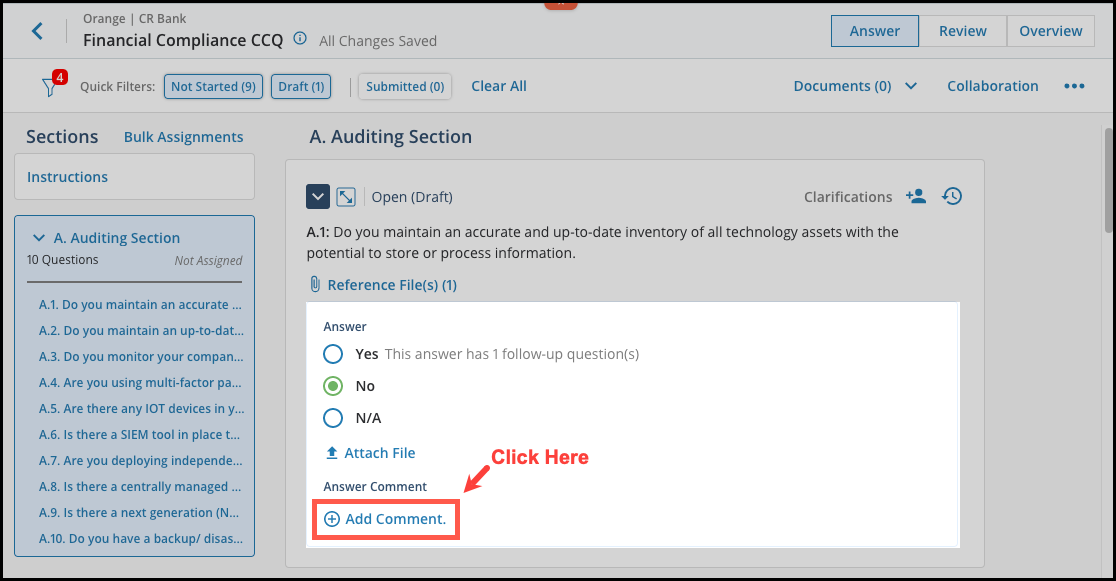The height and width of the screenshot is (581, 1116).
Task: Click Add Comment under Answer Comment
Action: 385,519
